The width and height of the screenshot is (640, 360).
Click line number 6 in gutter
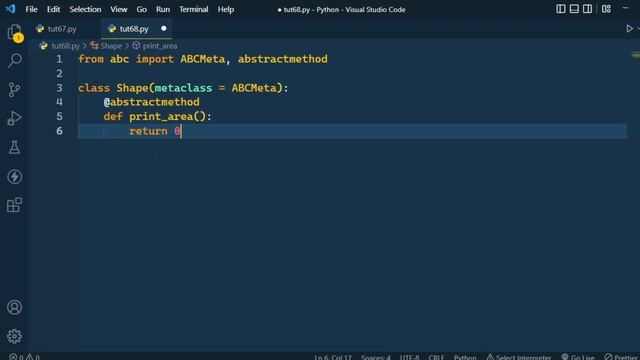click(x=59, y=131)
